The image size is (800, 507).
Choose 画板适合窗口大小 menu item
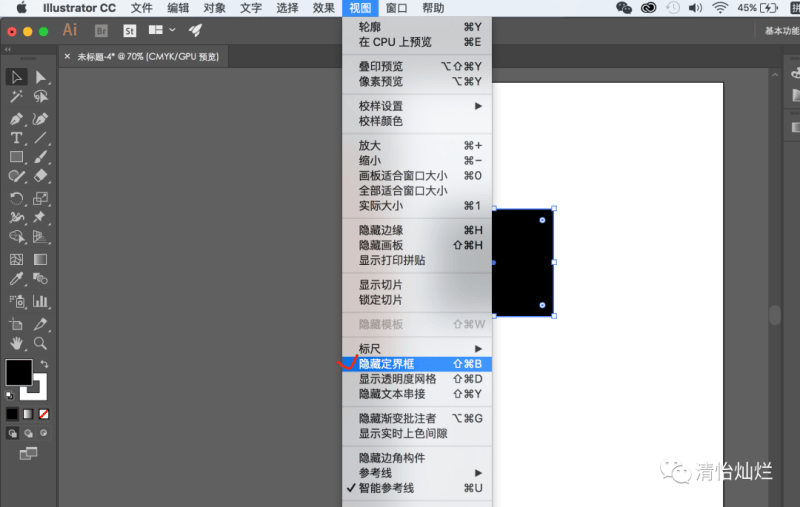[417, 176]
